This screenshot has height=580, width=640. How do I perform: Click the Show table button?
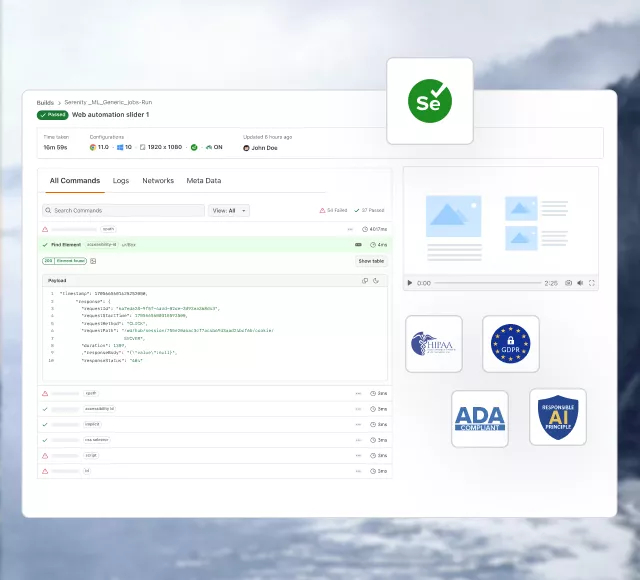[371, 261]
